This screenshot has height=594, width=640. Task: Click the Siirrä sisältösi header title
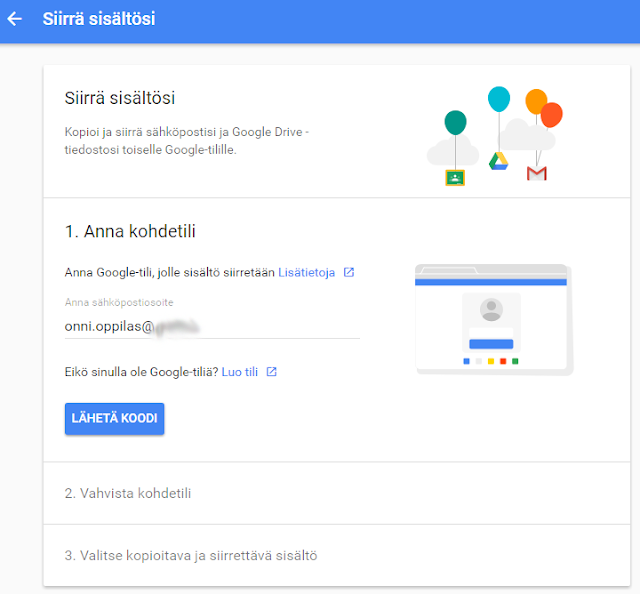coord(99,19)
